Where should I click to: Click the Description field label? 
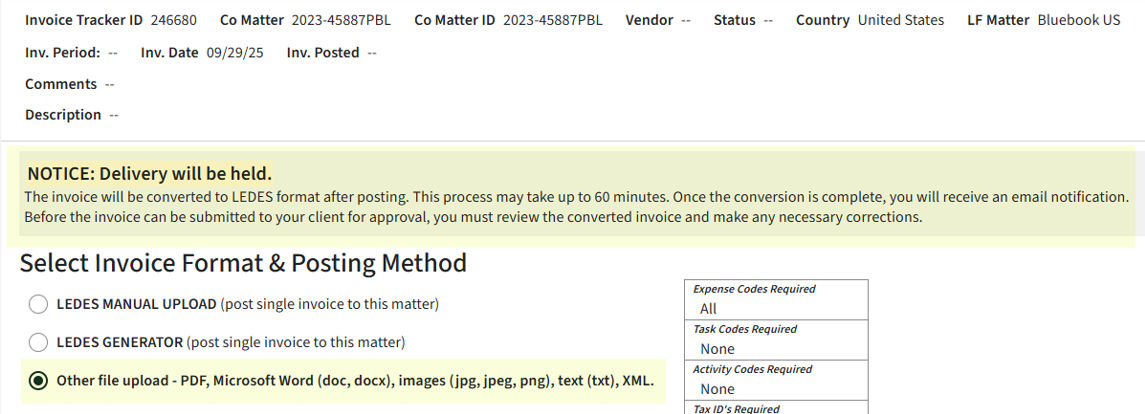pyautogui.click(x=63, y=115)
